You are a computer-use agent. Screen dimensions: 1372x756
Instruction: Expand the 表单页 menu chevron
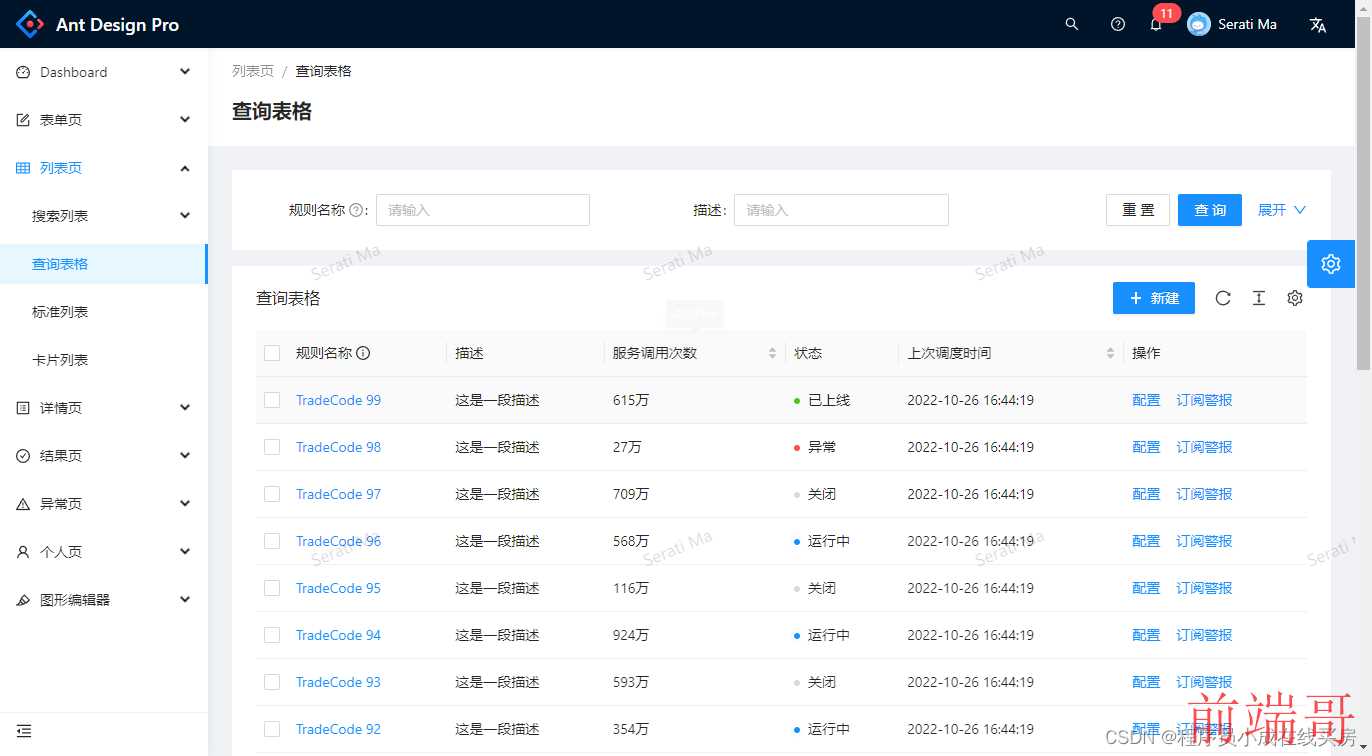[185, 120]
